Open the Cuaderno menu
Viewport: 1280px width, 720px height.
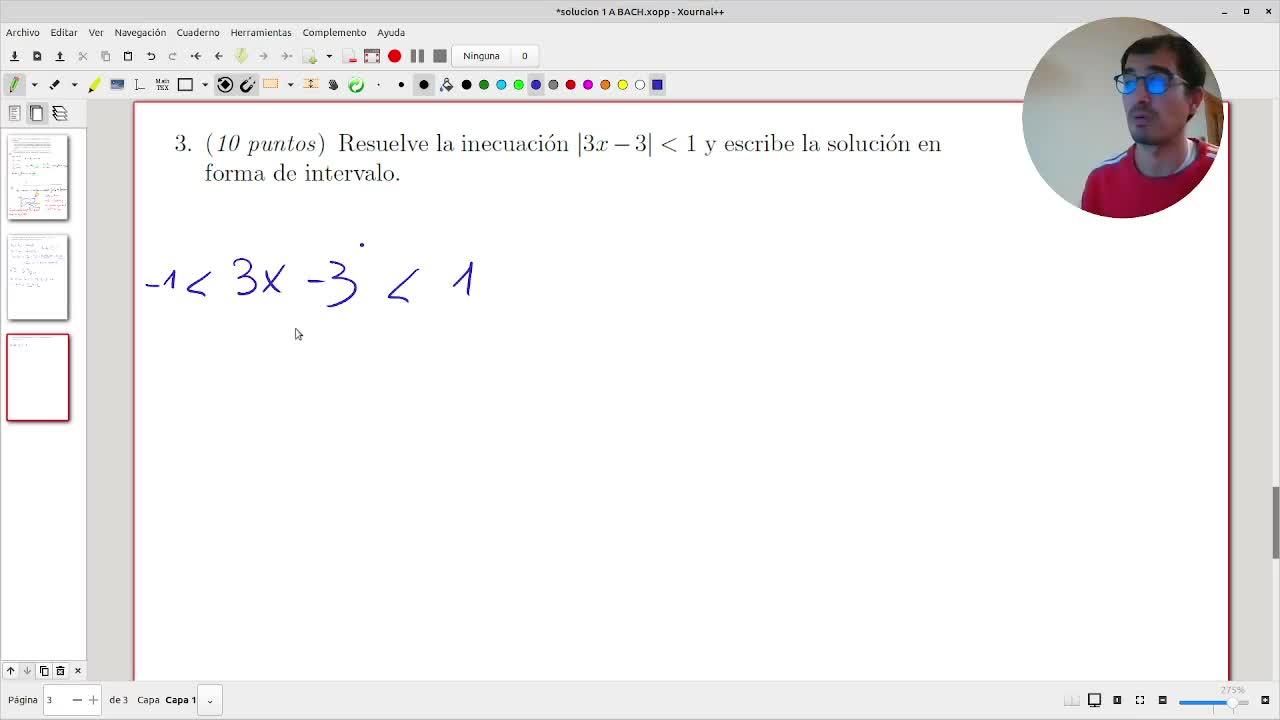pyautogui.click(x=198, y=32)
